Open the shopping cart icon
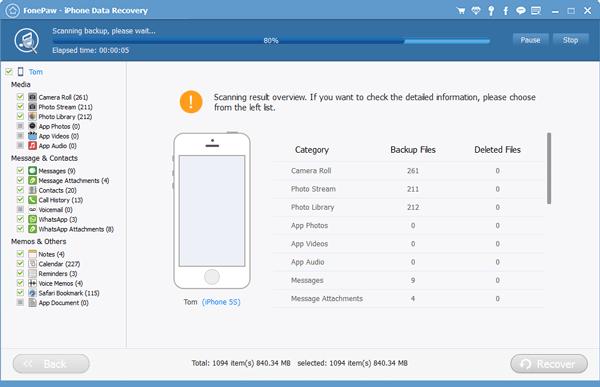The width and height of the screenshot is (600, 387). (461, 11)
